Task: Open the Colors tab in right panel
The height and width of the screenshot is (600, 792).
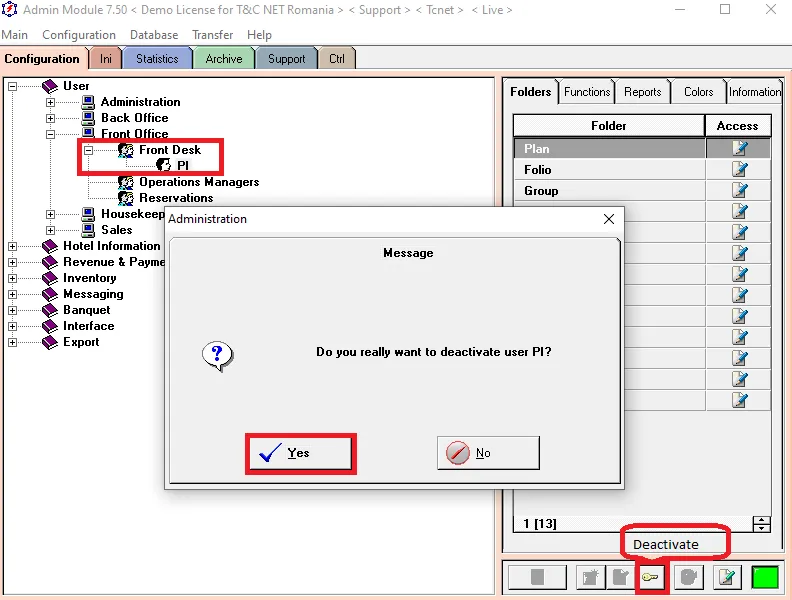Action: [x=698, y=92]
